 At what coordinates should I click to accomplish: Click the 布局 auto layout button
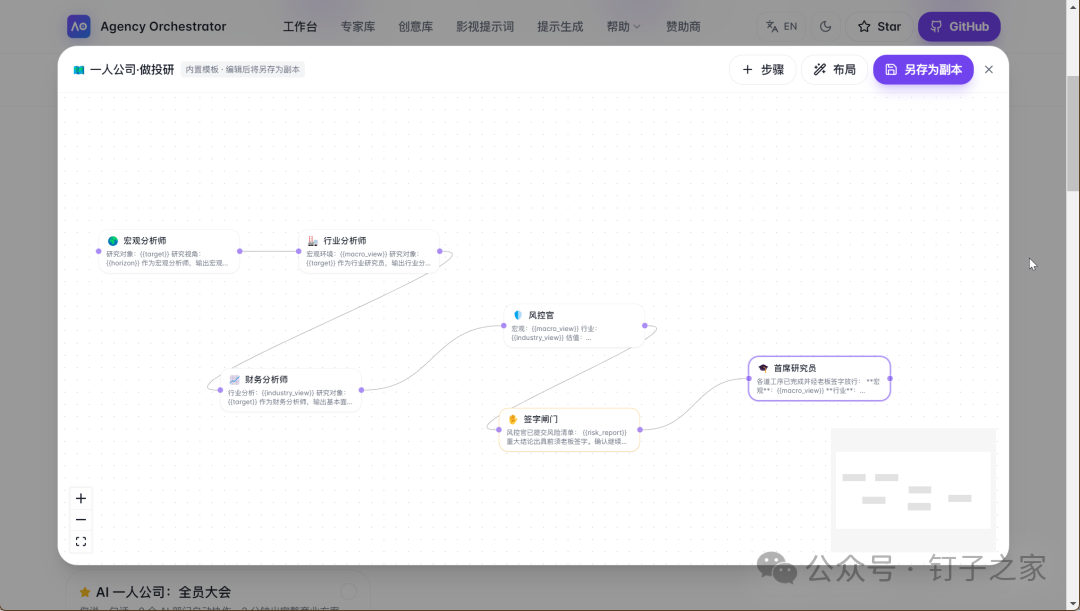click(834, 70)
